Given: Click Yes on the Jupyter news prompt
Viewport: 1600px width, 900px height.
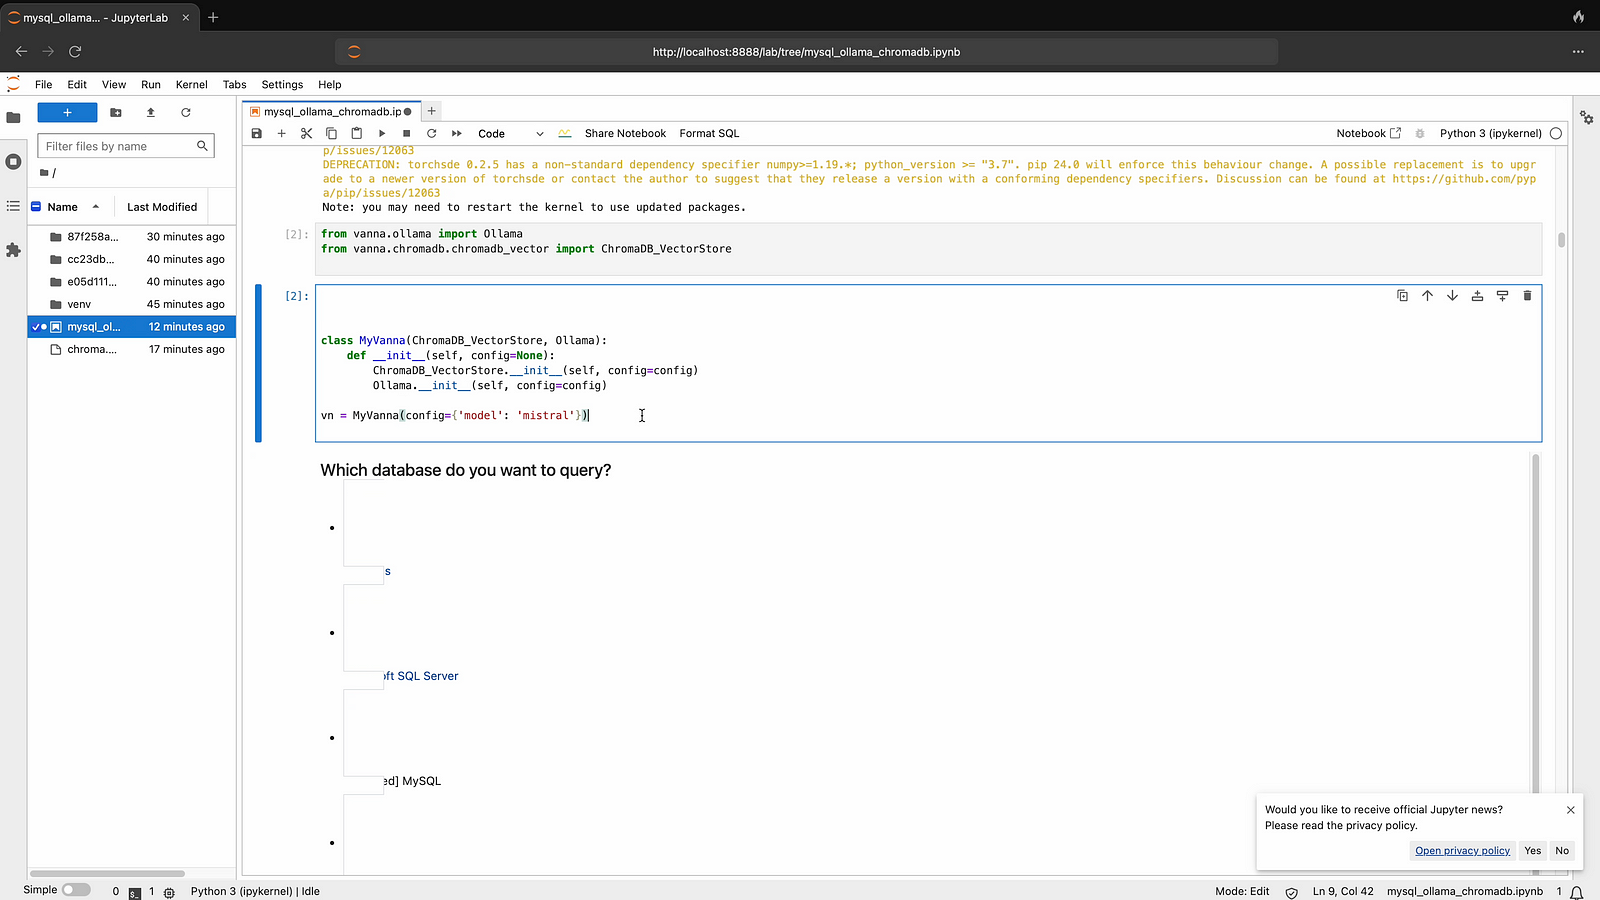Looking at the screenshot, I should pyautogui.click(x=1533, y=851).
